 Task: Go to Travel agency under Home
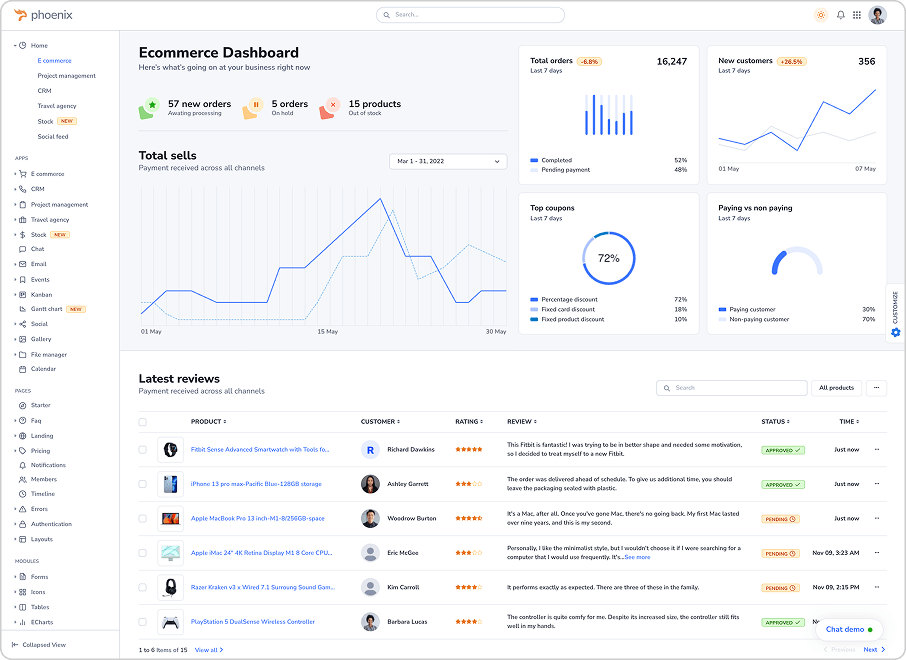pyautogui.click(x=57, y=106)
